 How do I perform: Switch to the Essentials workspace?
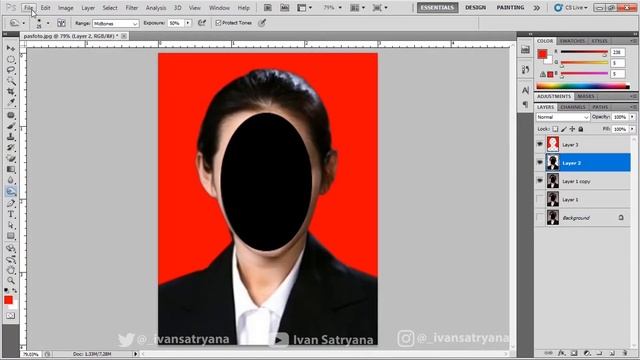click(437, 8)
